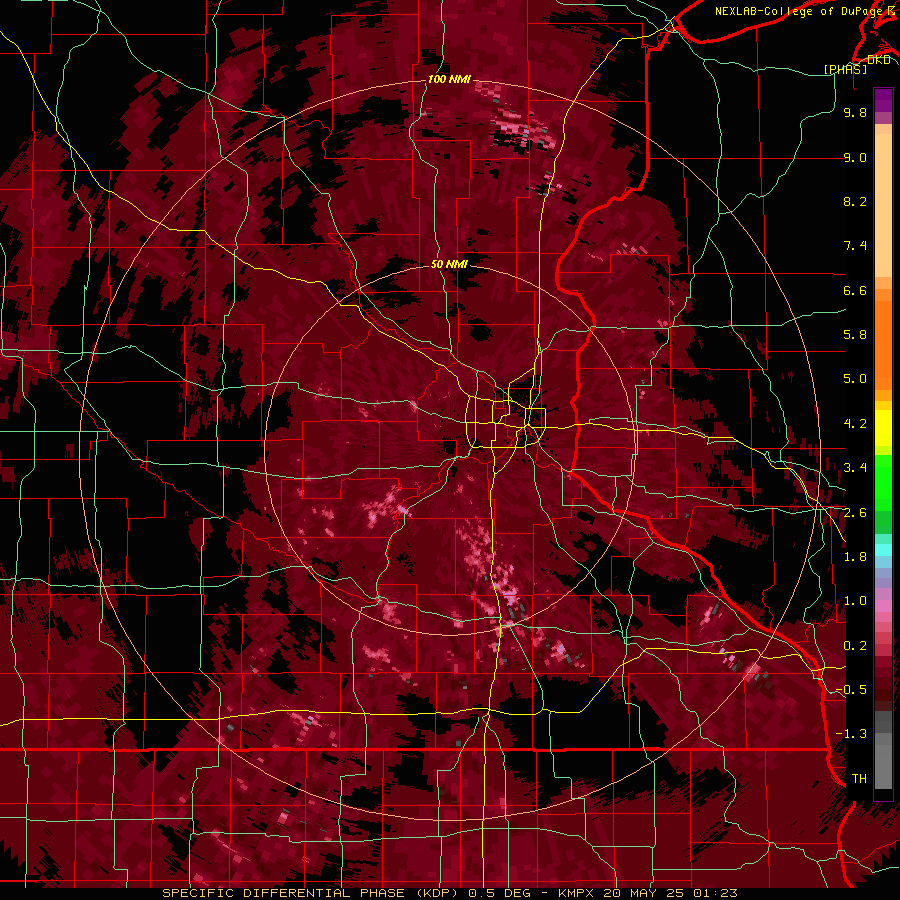
Task: Click the 0.2 value on color scale
Action: click(855, 646)
